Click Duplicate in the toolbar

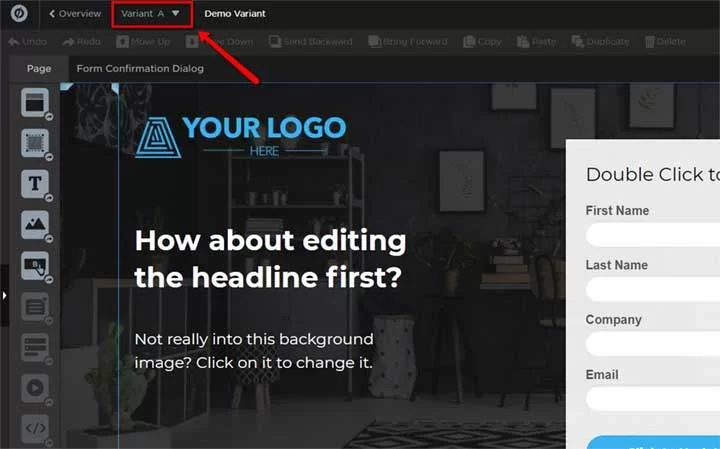click(600, 42)
